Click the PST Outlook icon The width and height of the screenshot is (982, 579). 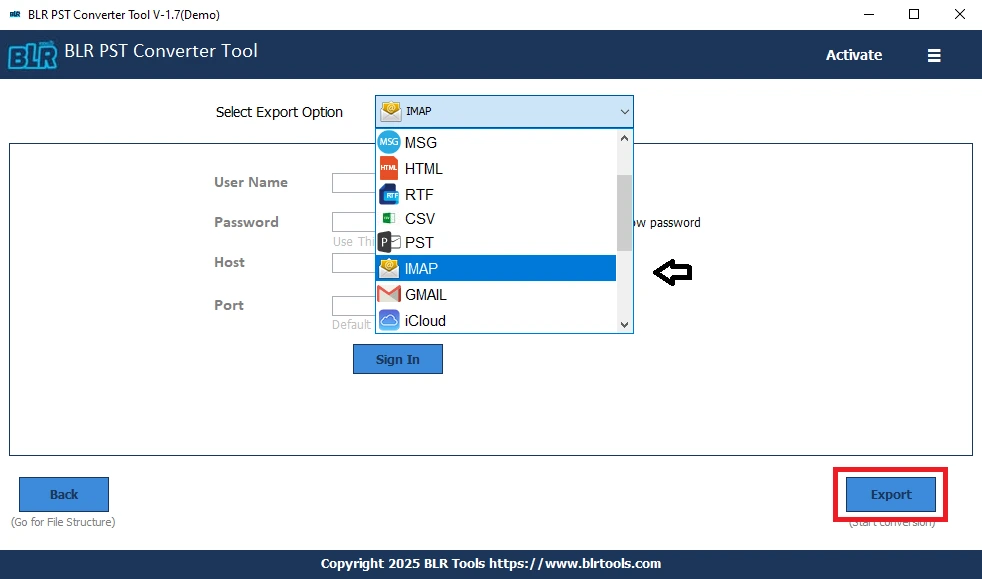point(389,242)
